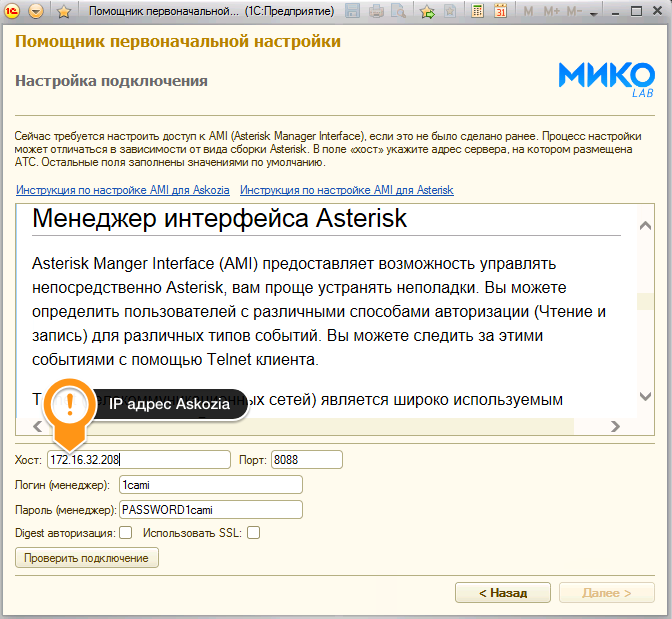Enable the Digest авторизация checkbox
This screenshot has height=619, width=672.
(126, 533)
